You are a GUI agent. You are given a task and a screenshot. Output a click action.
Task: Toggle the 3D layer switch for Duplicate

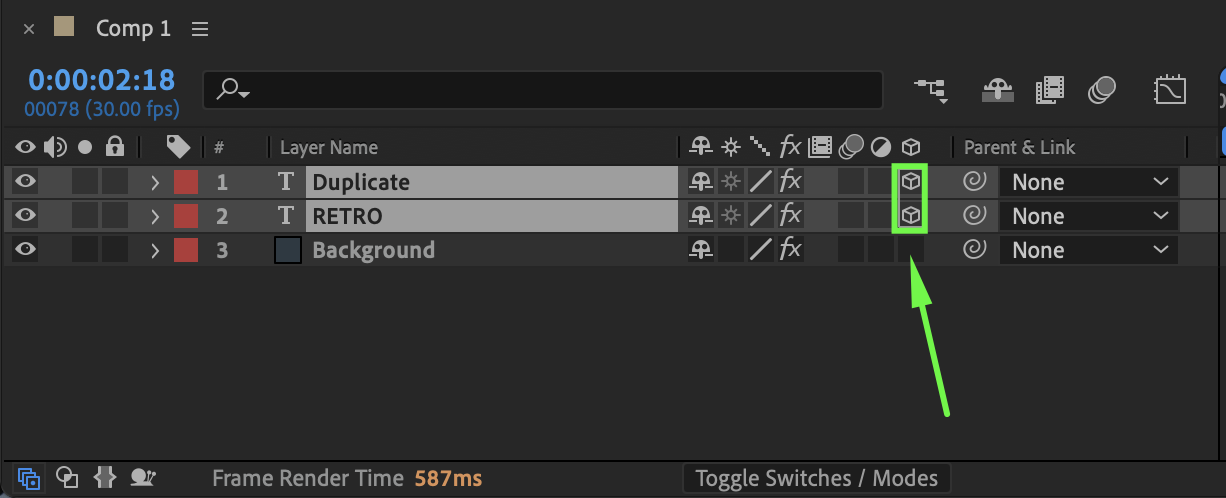[x=910, y=182]
